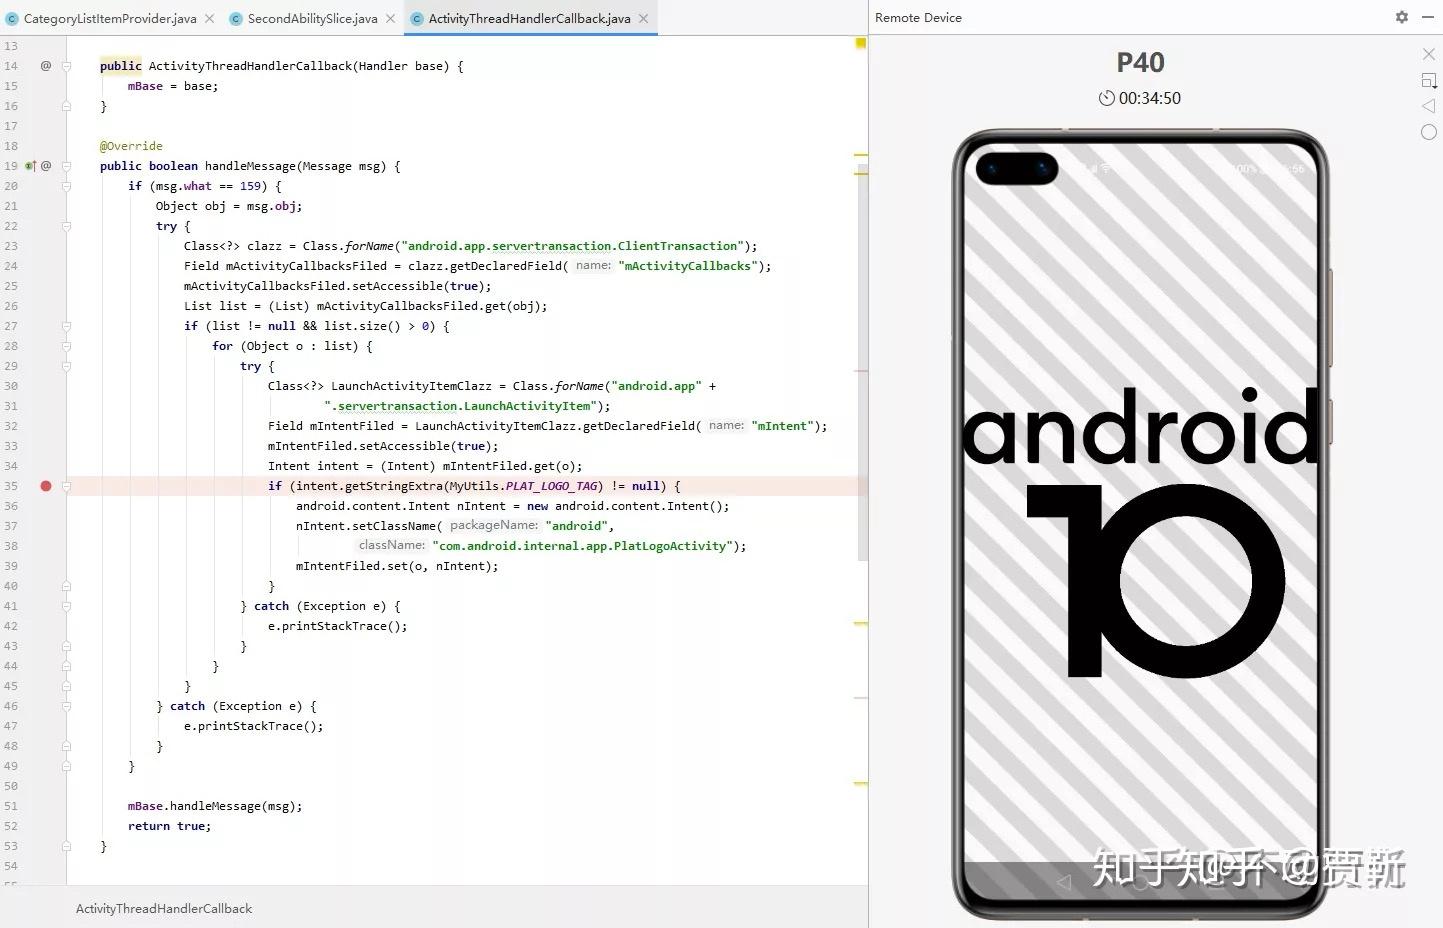Click the ".servertransaction.LaunchActivityItem" string on line 31
Screen dimensions: 1443x928
[460, 406]
